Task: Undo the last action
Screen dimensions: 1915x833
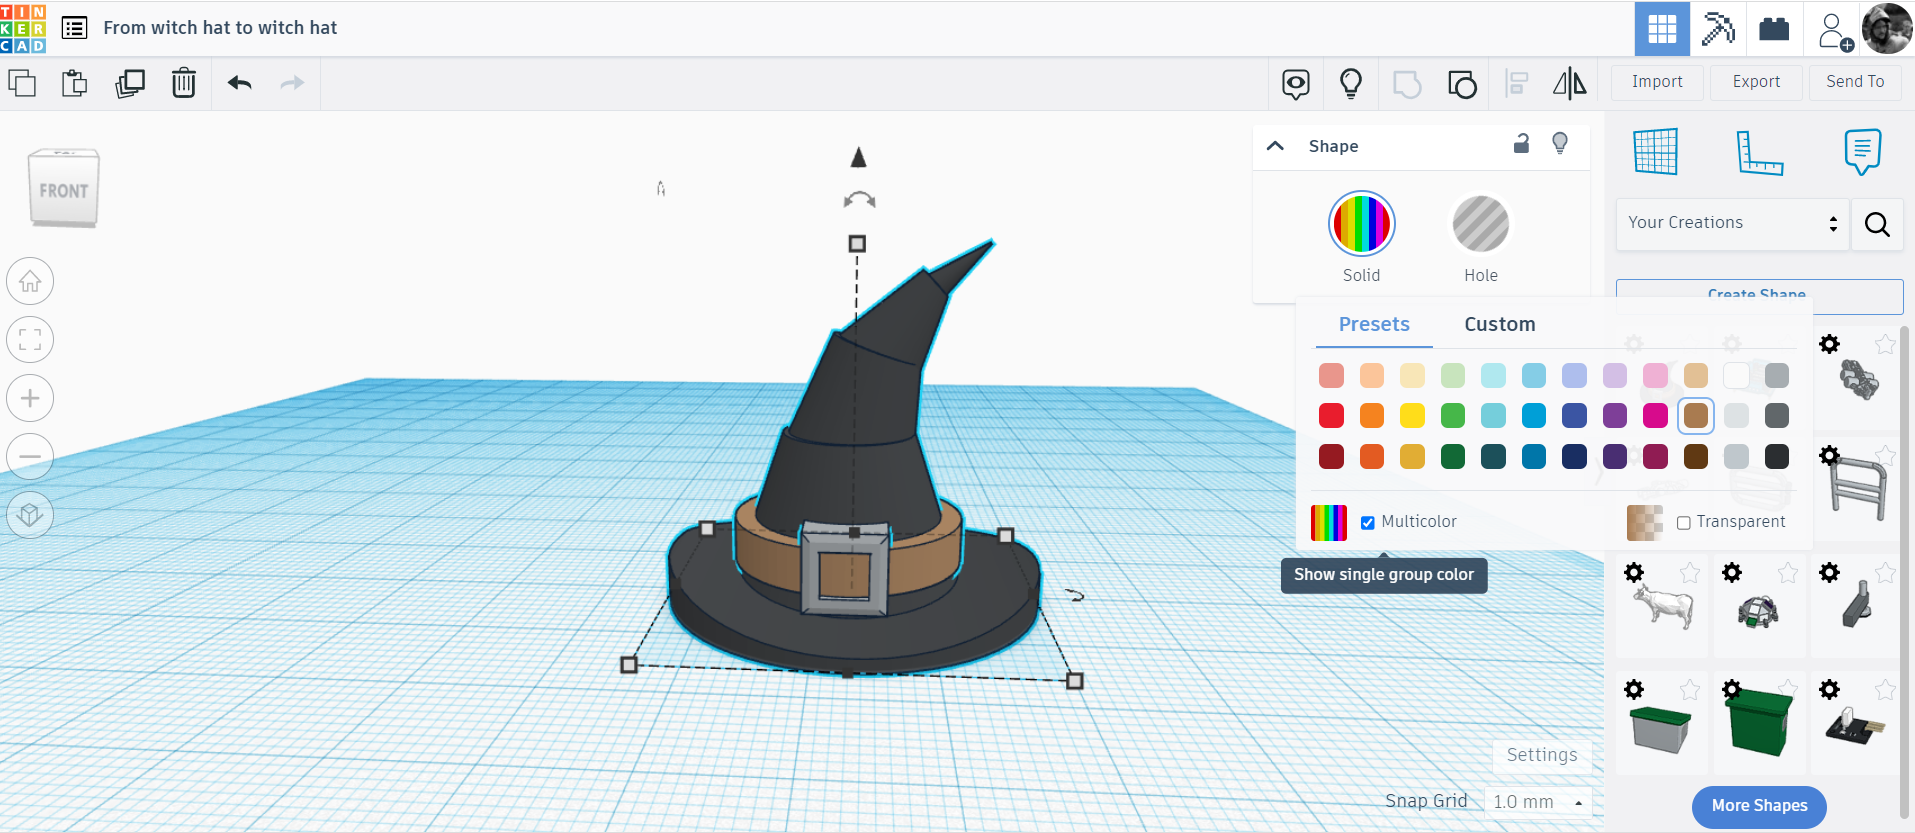Action: pyautogui.click(x=239, y=83)
